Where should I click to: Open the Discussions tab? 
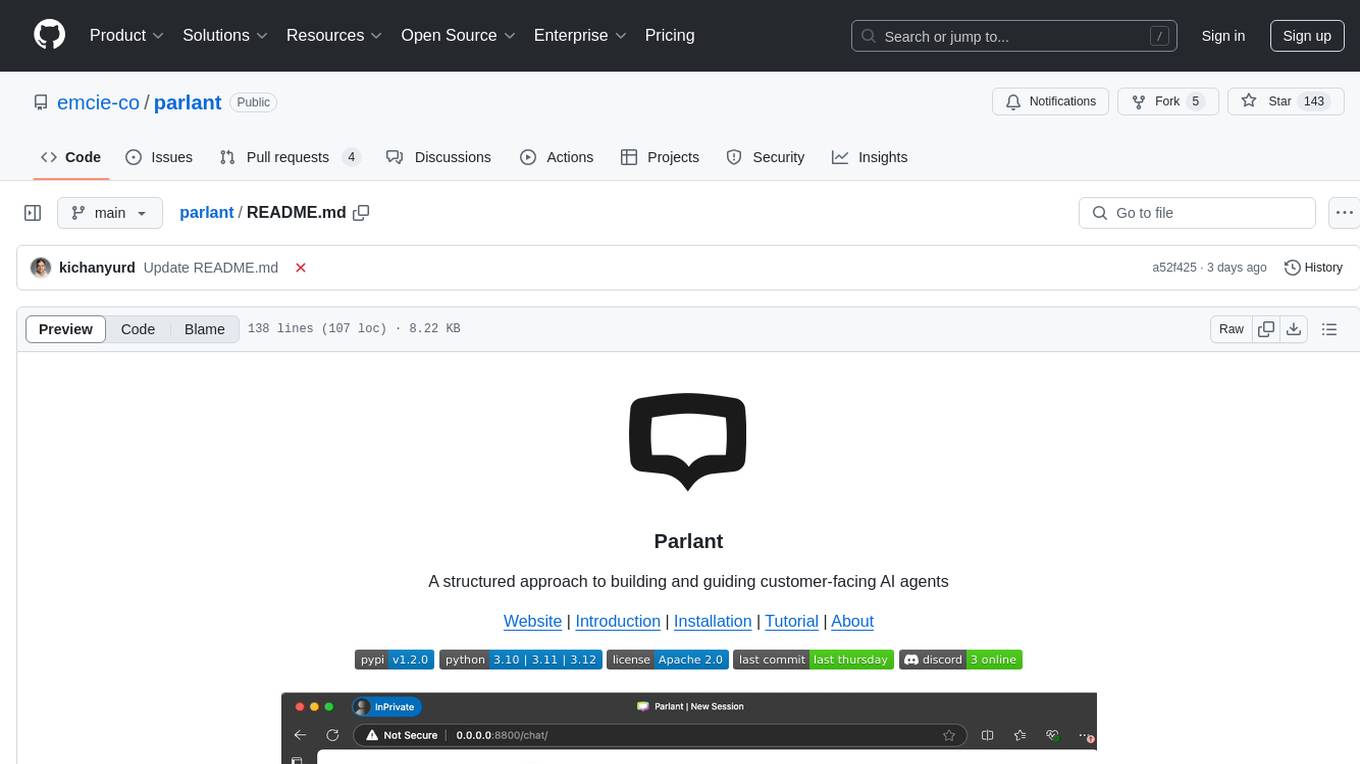point(439,157)
